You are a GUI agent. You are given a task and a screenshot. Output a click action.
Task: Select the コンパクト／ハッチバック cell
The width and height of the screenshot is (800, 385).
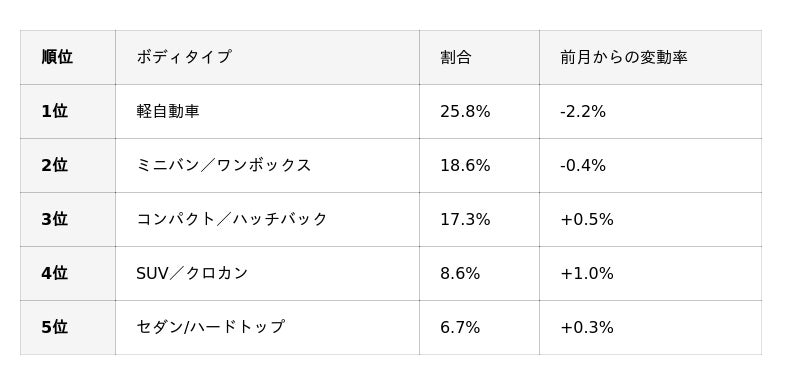(267, 219)
